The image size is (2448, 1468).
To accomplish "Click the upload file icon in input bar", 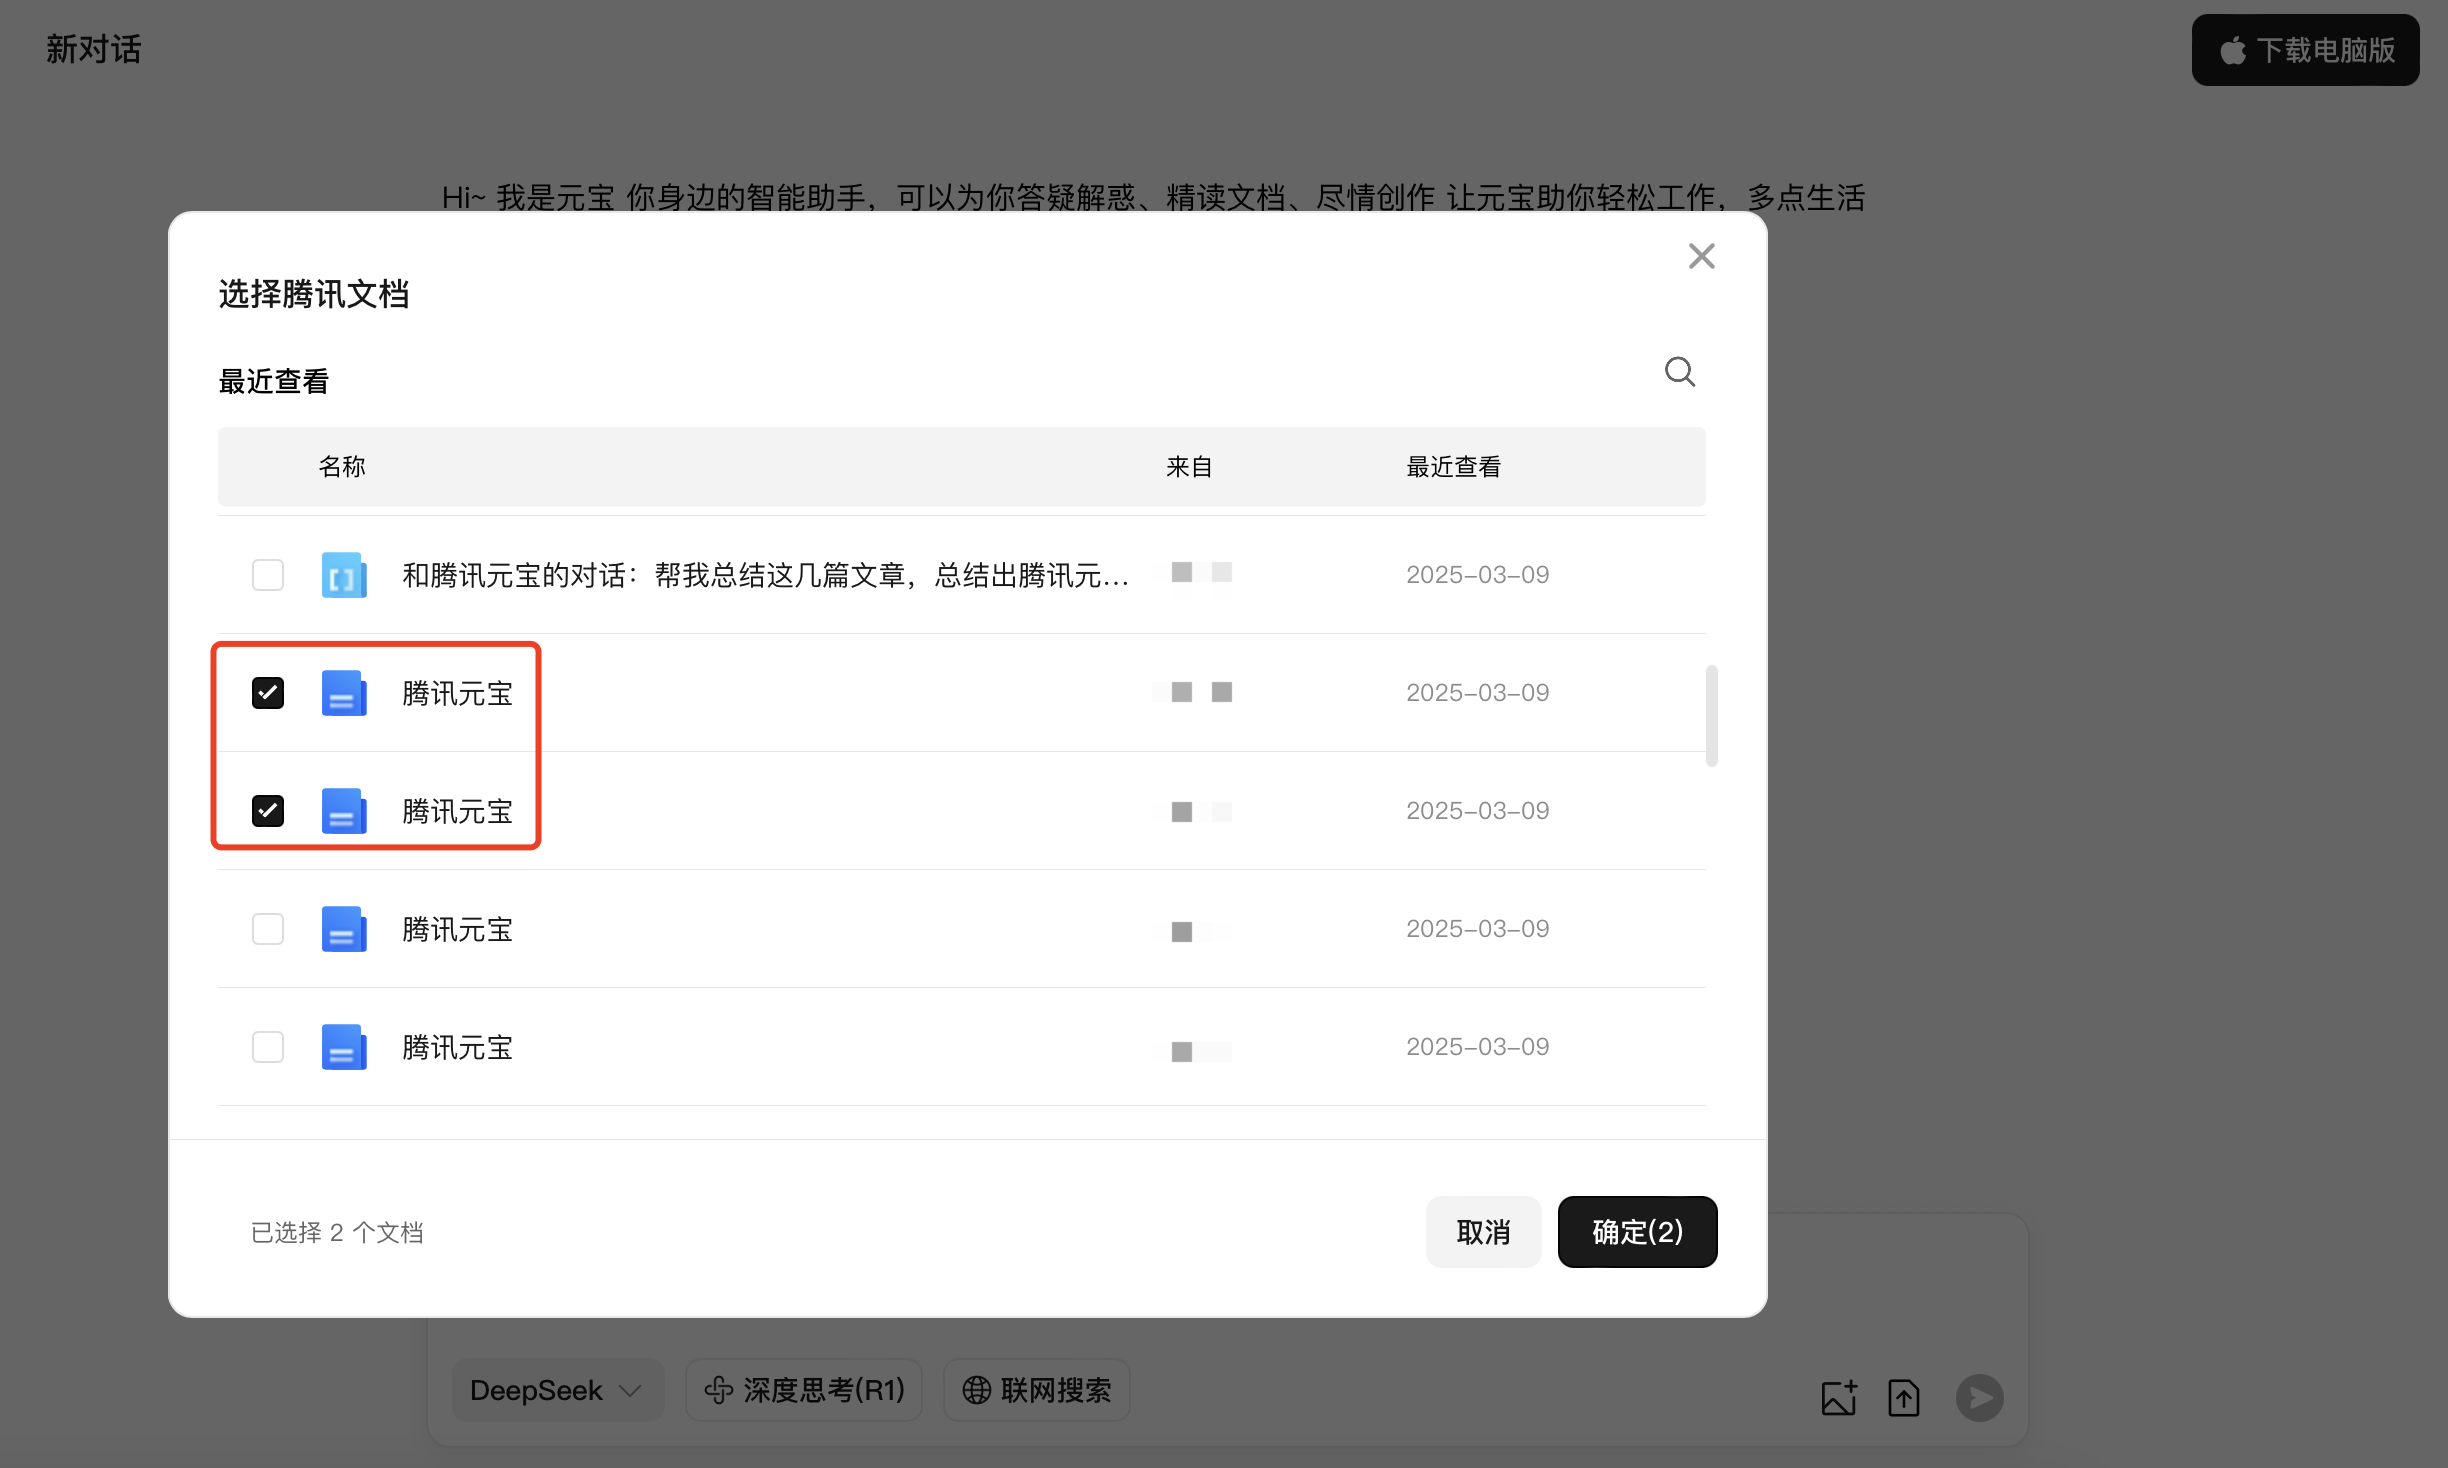I will pos(1903,1397).
